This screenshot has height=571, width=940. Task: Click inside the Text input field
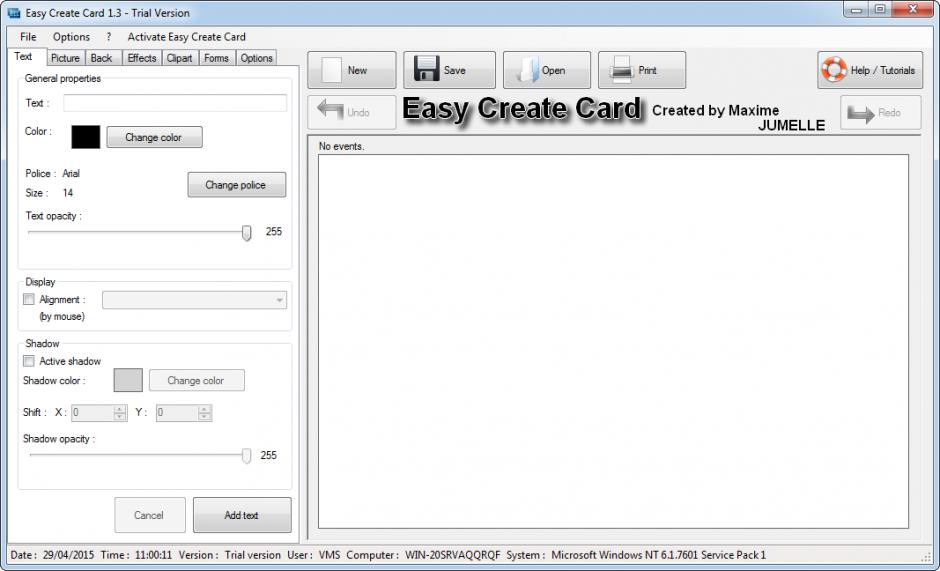(175, 103)
